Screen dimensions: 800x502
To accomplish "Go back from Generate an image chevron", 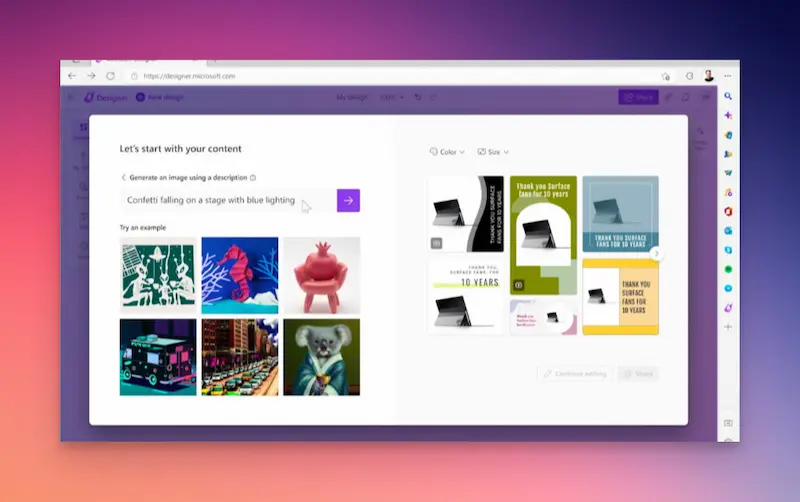I will (x=123, y=178).
